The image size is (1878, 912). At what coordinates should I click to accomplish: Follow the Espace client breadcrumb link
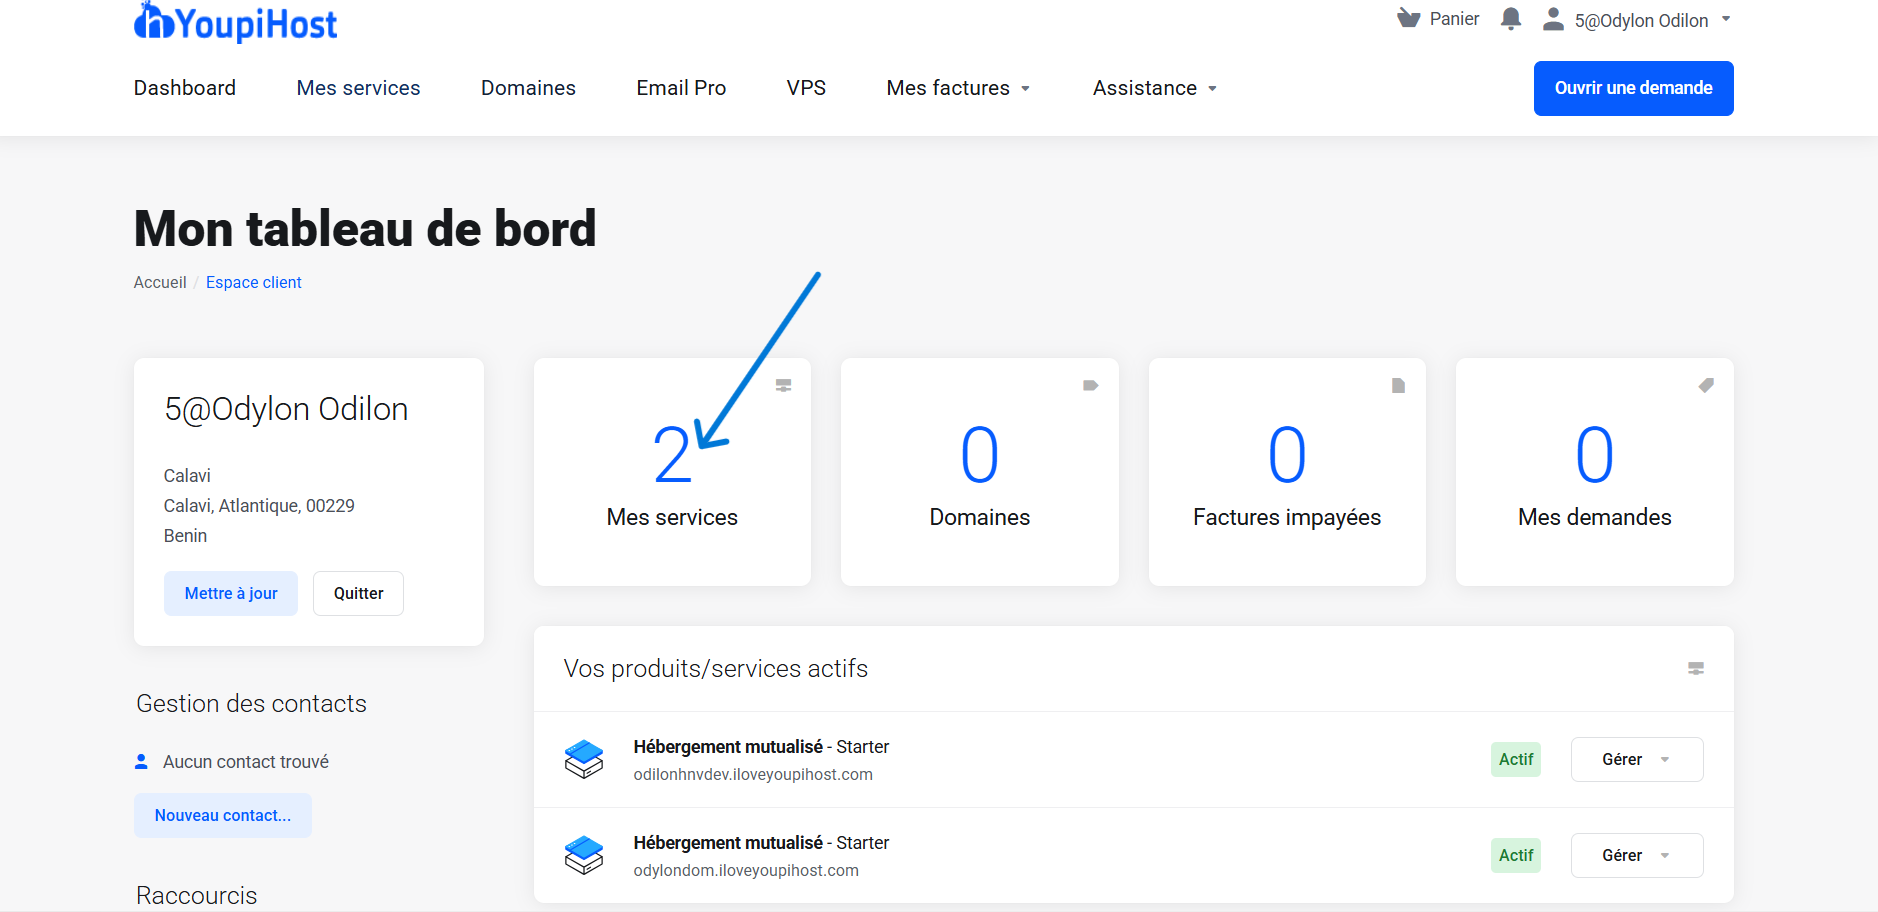tap(253, 282)
